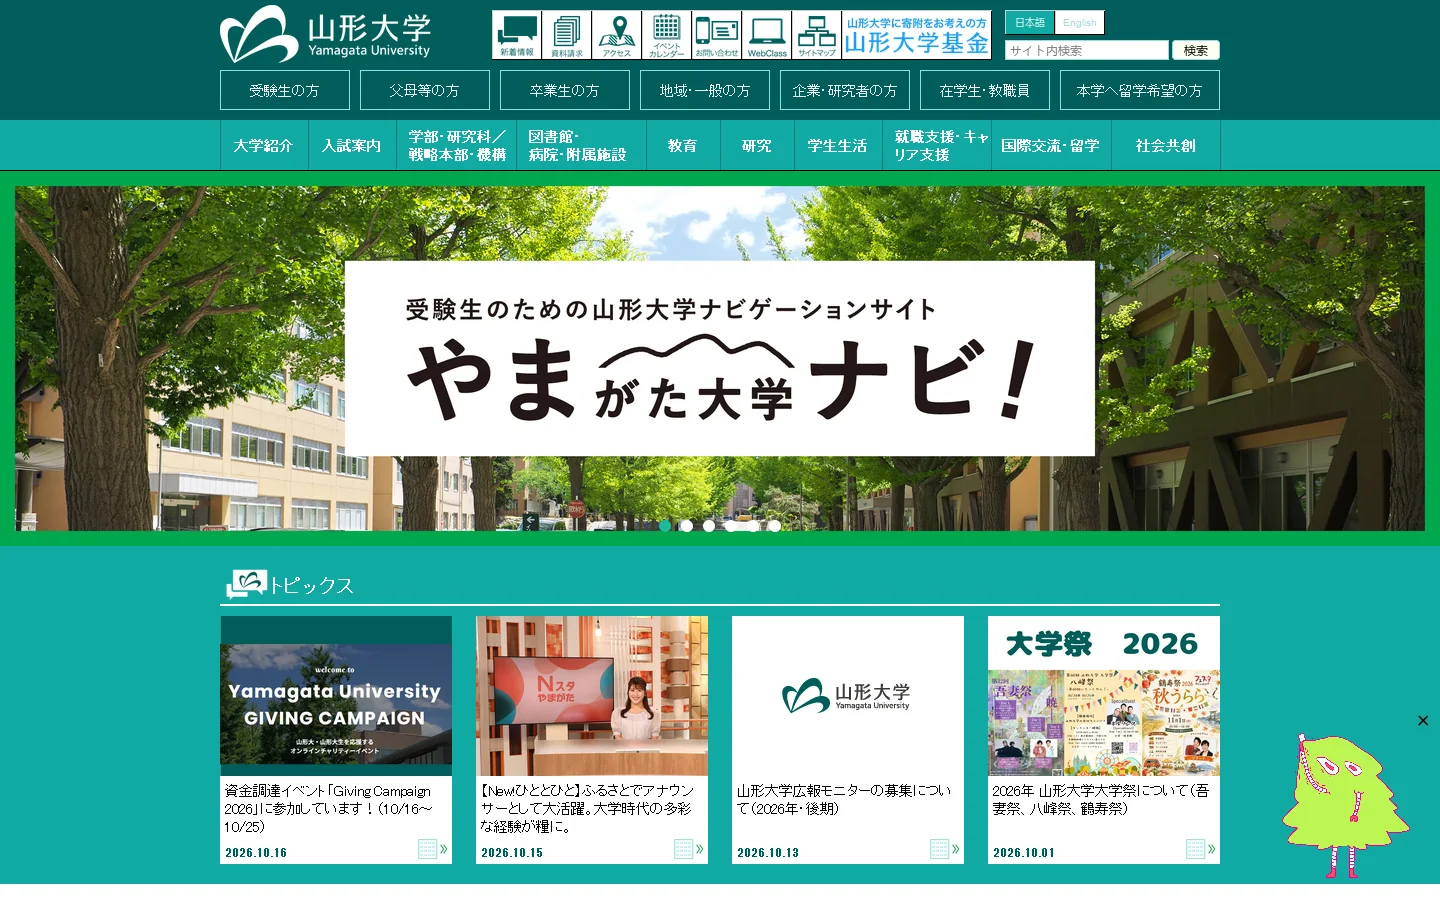
Task: Click the トピックス section heading icon
Action: tap(246, 583)
